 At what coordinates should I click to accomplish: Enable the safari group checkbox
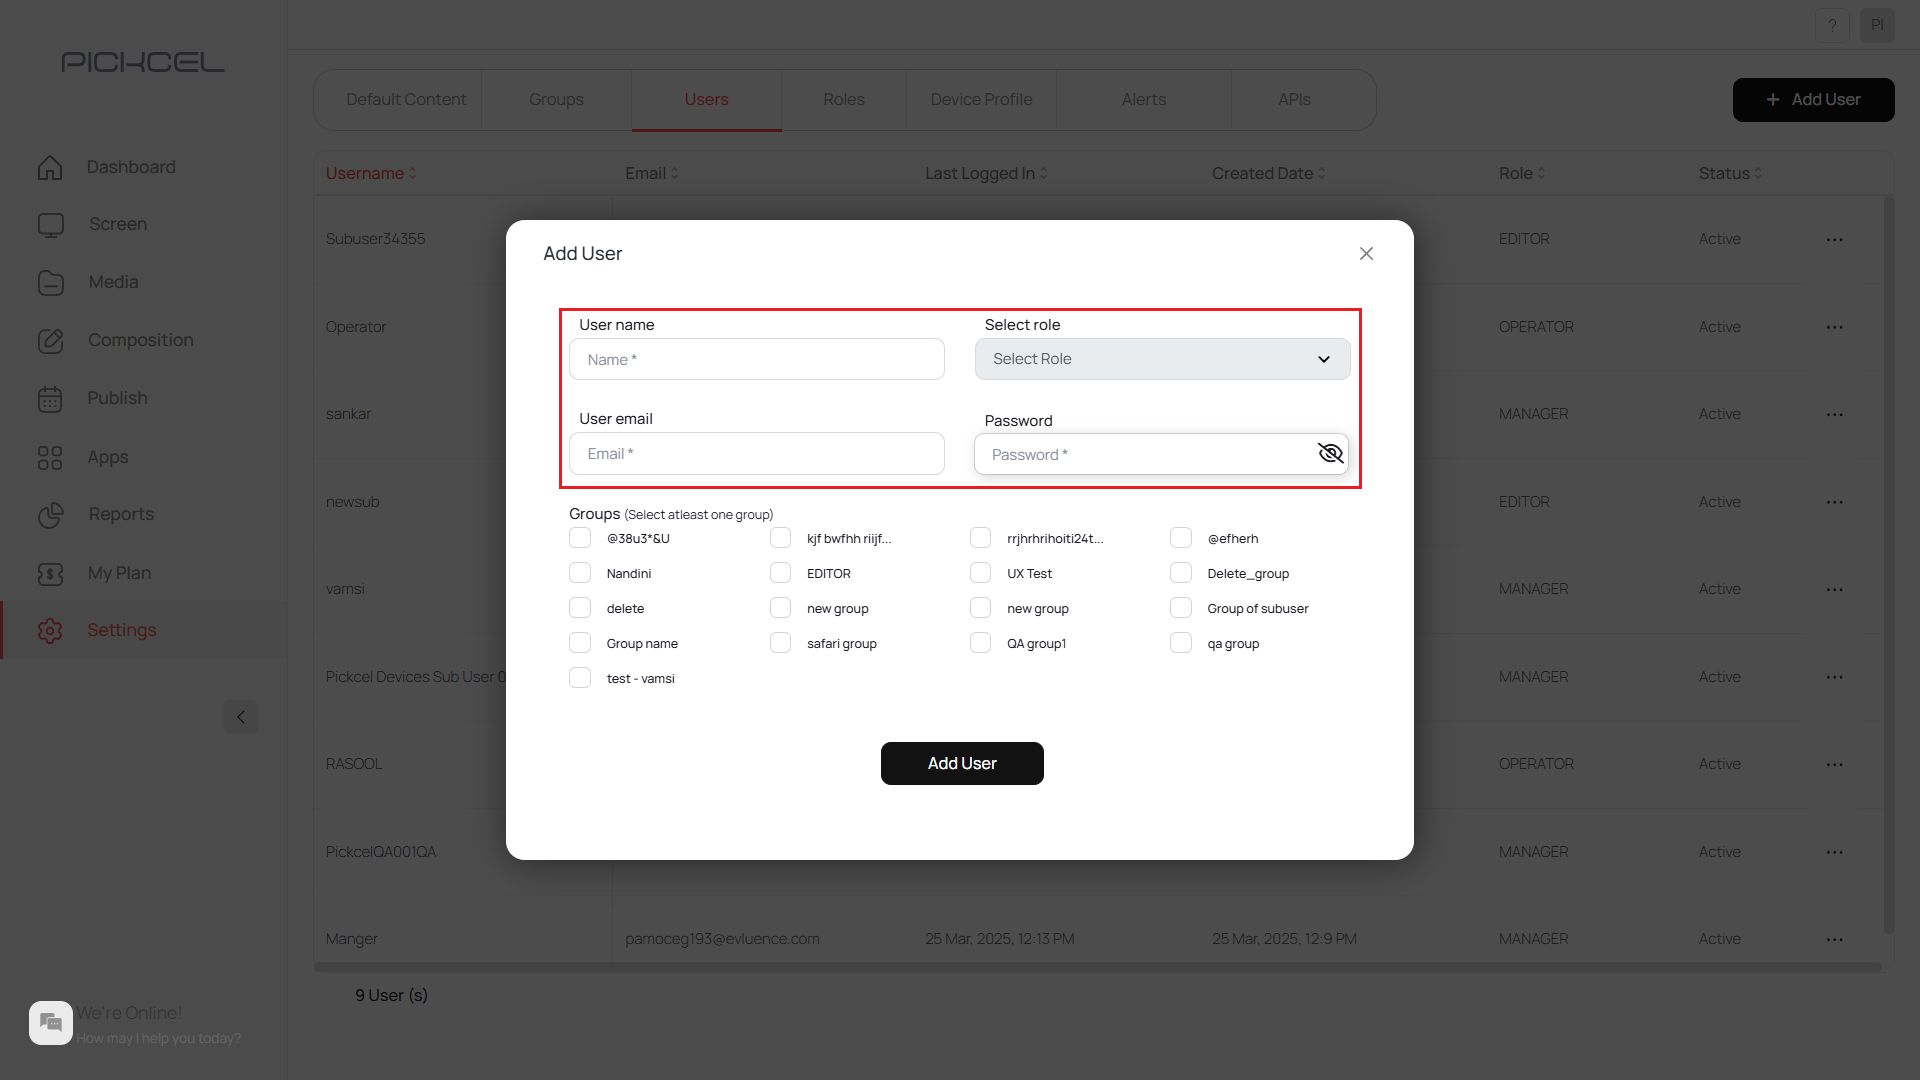click(x=781, y=642)
